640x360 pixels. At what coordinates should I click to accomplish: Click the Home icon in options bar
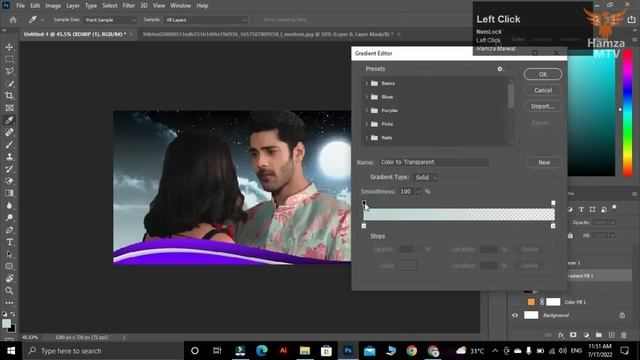13,20
